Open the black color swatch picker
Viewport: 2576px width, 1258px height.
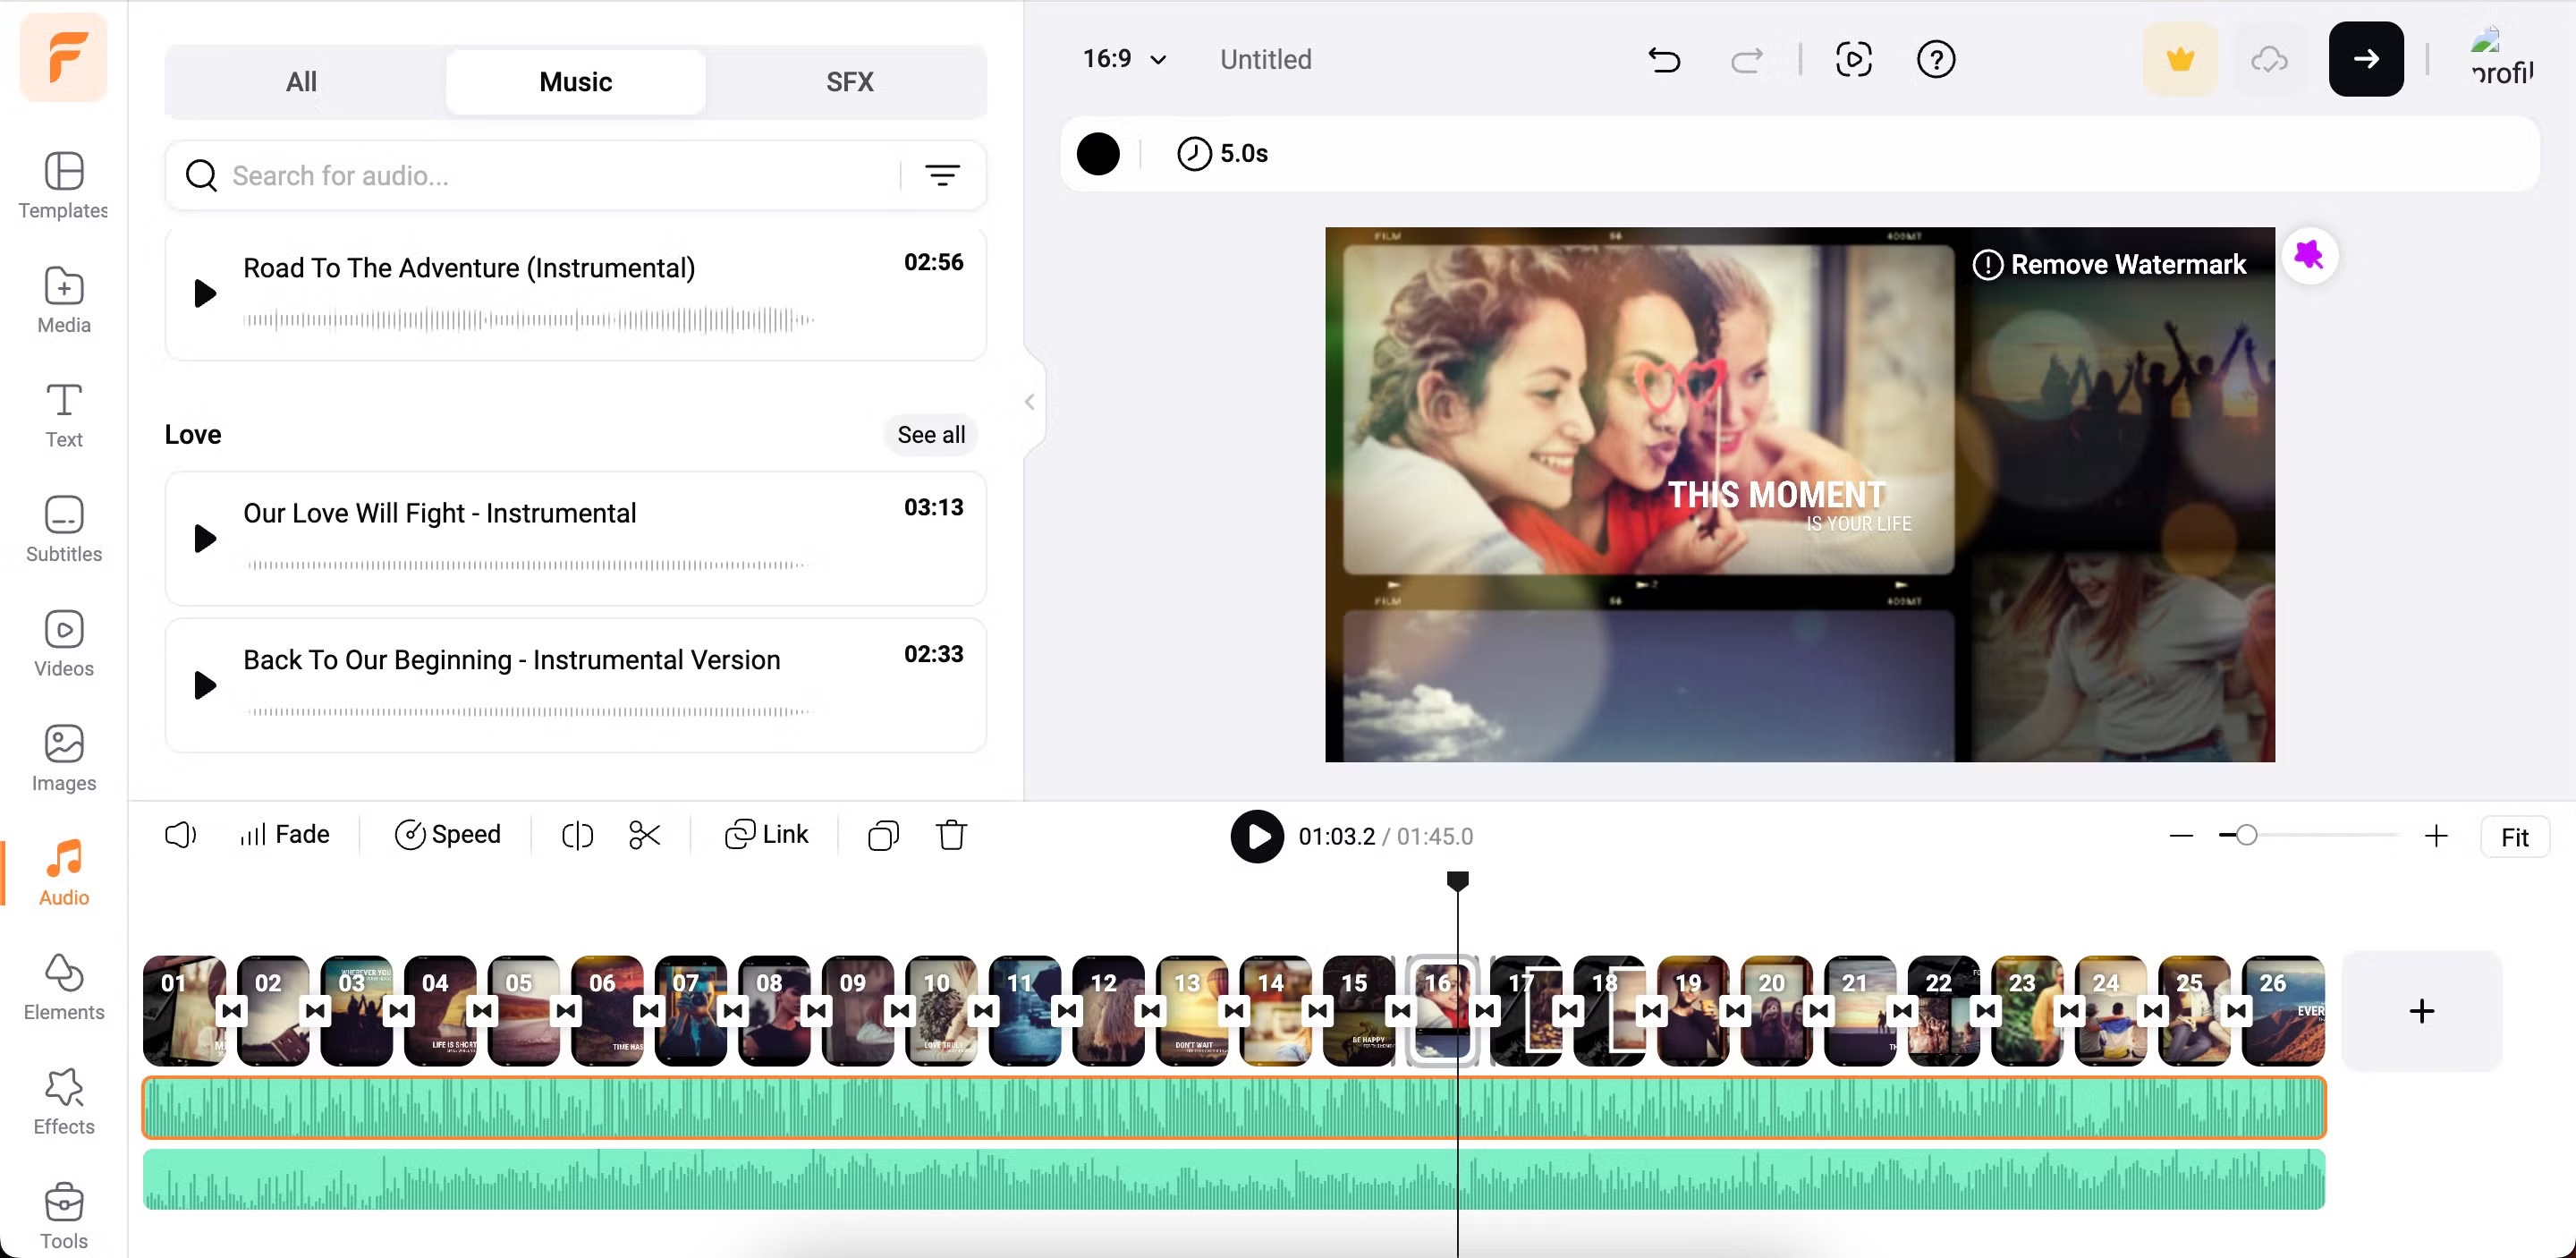(1098, 154)
